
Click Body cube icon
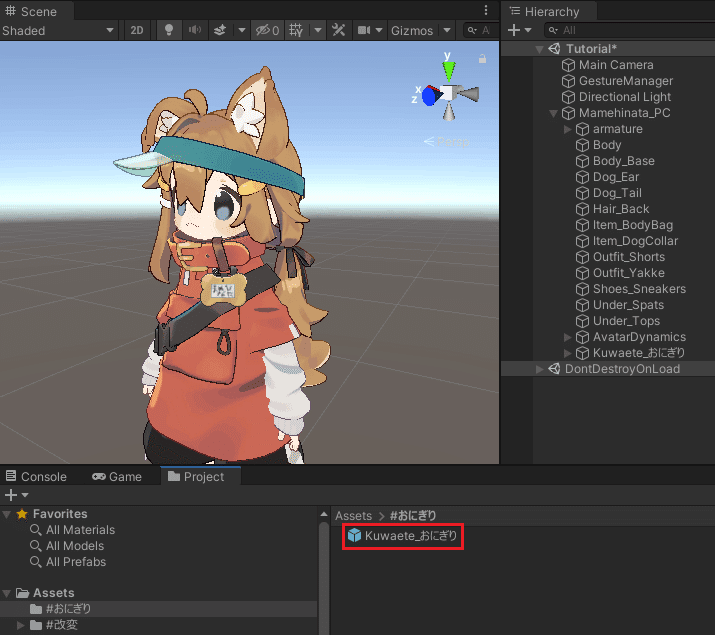click(x=582, y=145)
